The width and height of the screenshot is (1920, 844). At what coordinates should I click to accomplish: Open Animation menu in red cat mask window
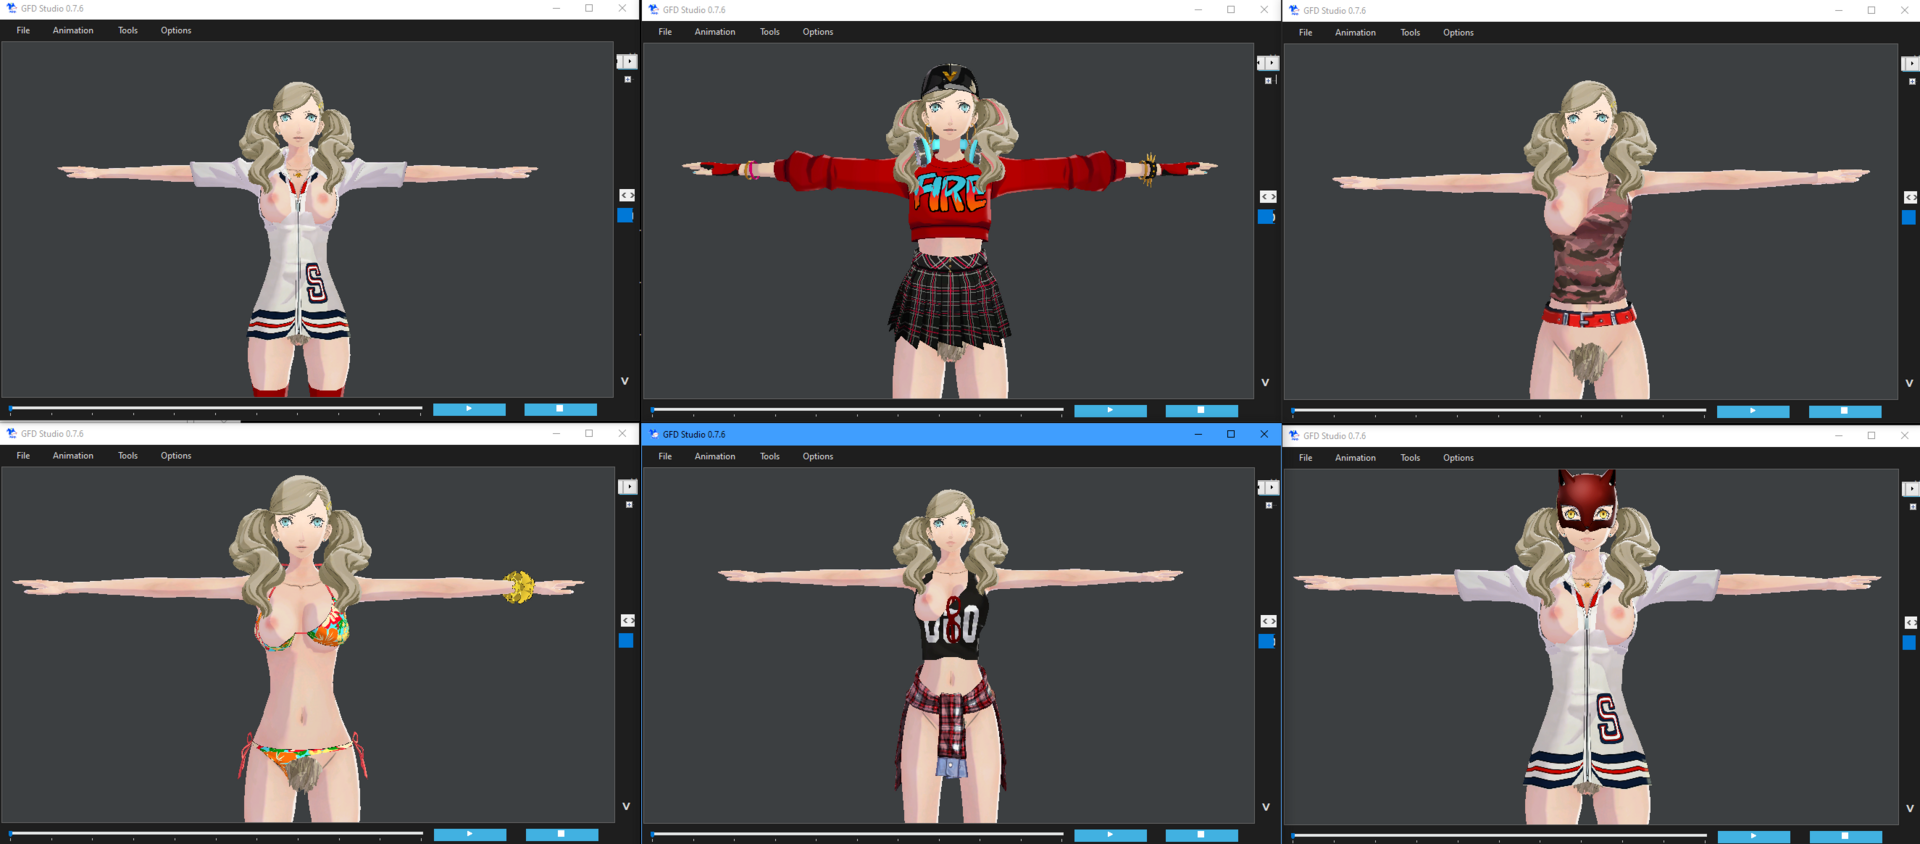tap(1355, 458)
